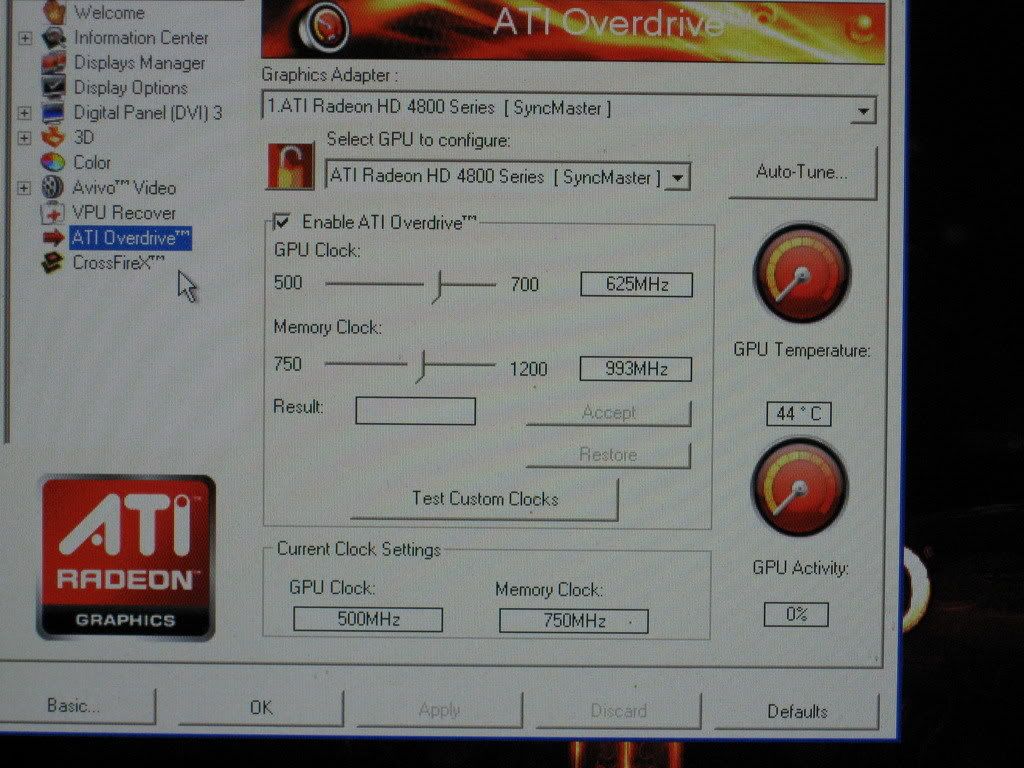Screen dimensions: 1024x768
Task: Select Welcome in the settings tree
Action: pos(109,12)
